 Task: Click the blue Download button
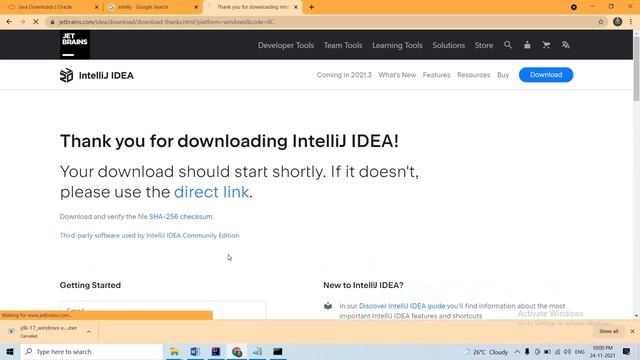546,75
